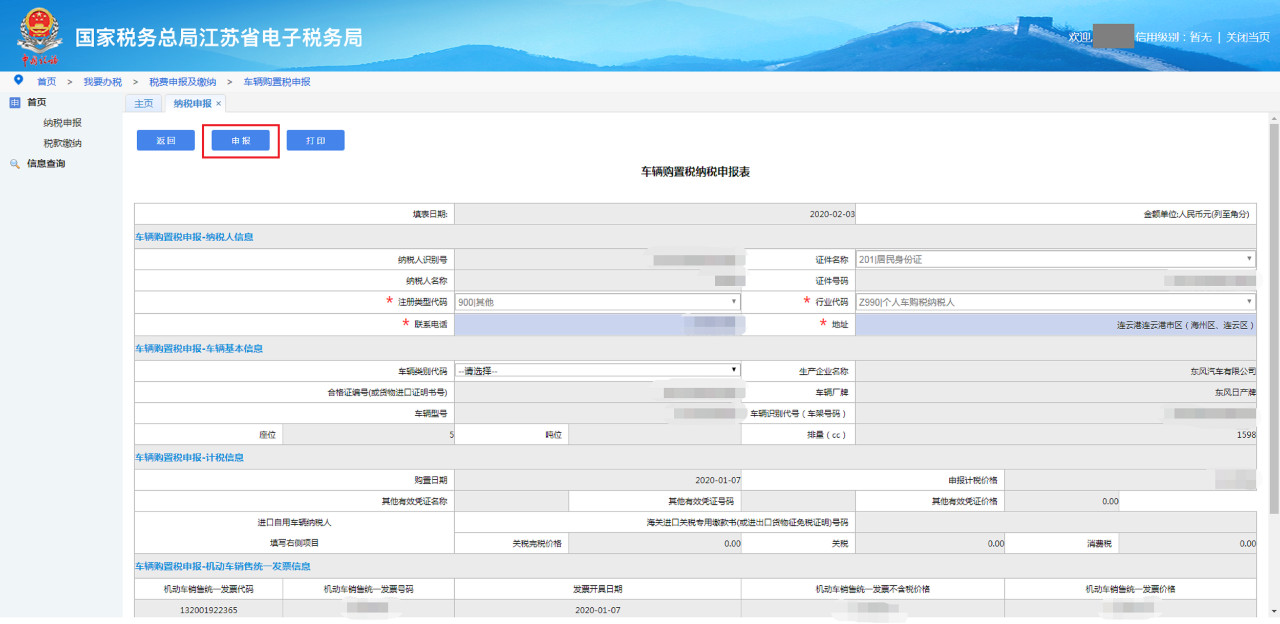Expand 信息查询 in the left sidebar
Screen dimensions: 1280x624
point(46,164)
